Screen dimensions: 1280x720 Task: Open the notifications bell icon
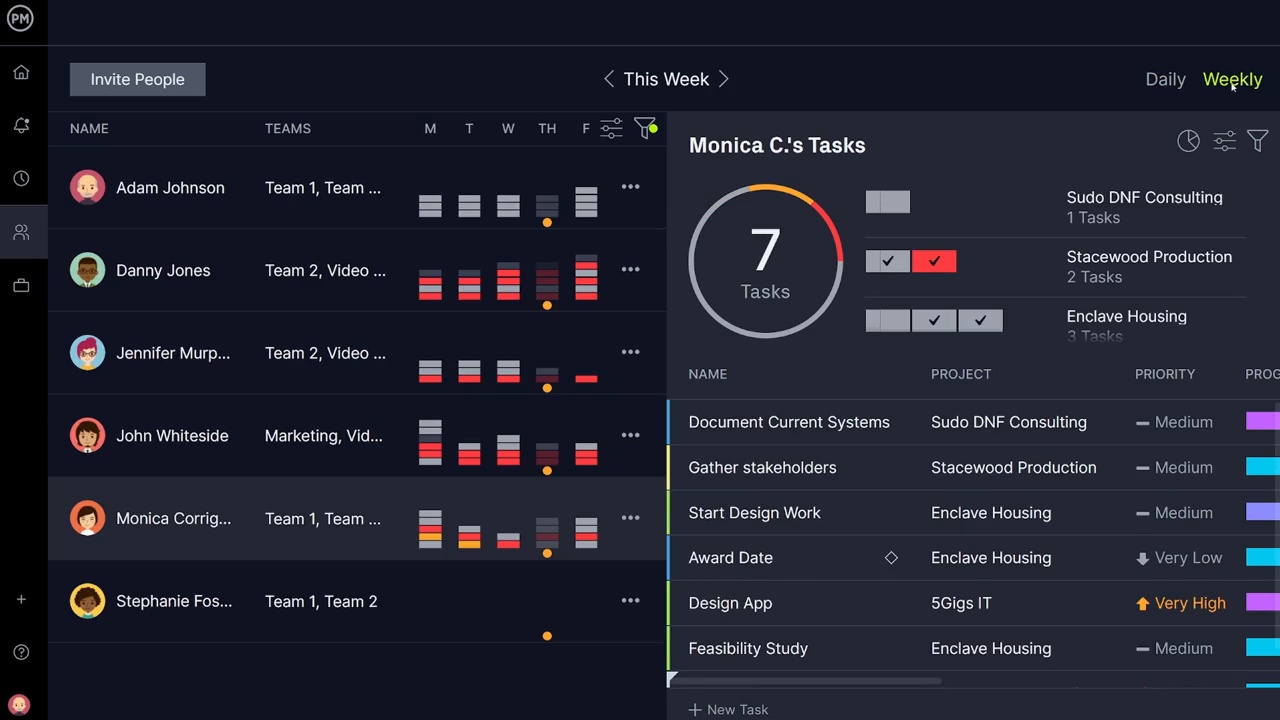[x=21, y=125]
